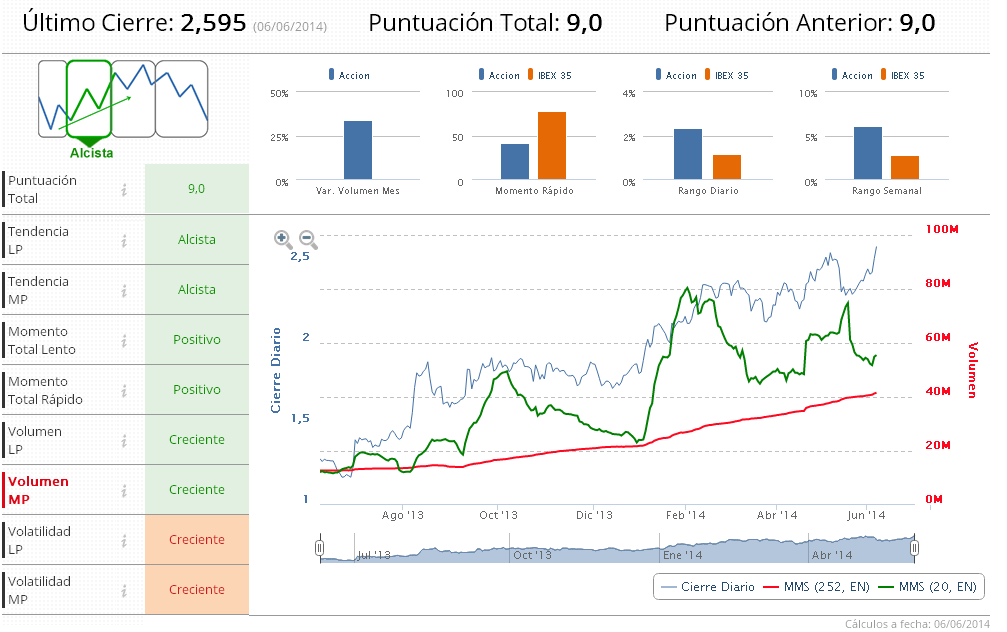Click Creciente value for Volatilidad MP
This screenshot has height=632, width=1007.
click(x=197, y=590)
